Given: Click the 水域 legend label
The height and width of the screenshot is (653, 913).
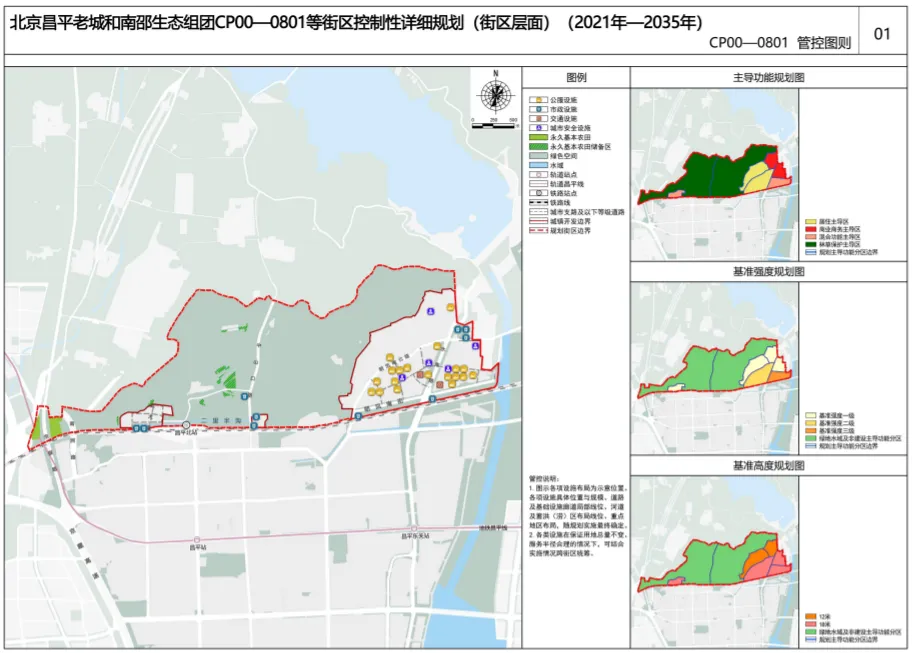Looking at the screenshot, I should pyautogui.click(x=557, y=165).
